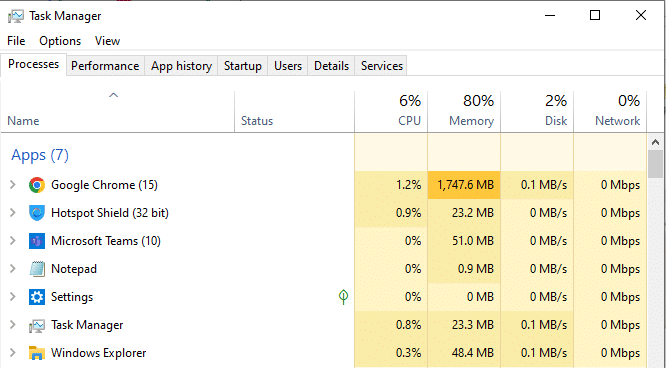
Task: Select the Hotspot Shield (32 bit) row
Action: pos(324,213)
